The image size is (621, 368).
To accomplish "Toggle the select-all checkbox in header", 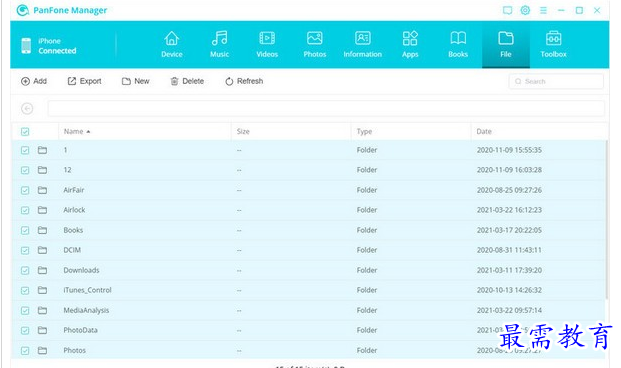I will click(25, 132).
